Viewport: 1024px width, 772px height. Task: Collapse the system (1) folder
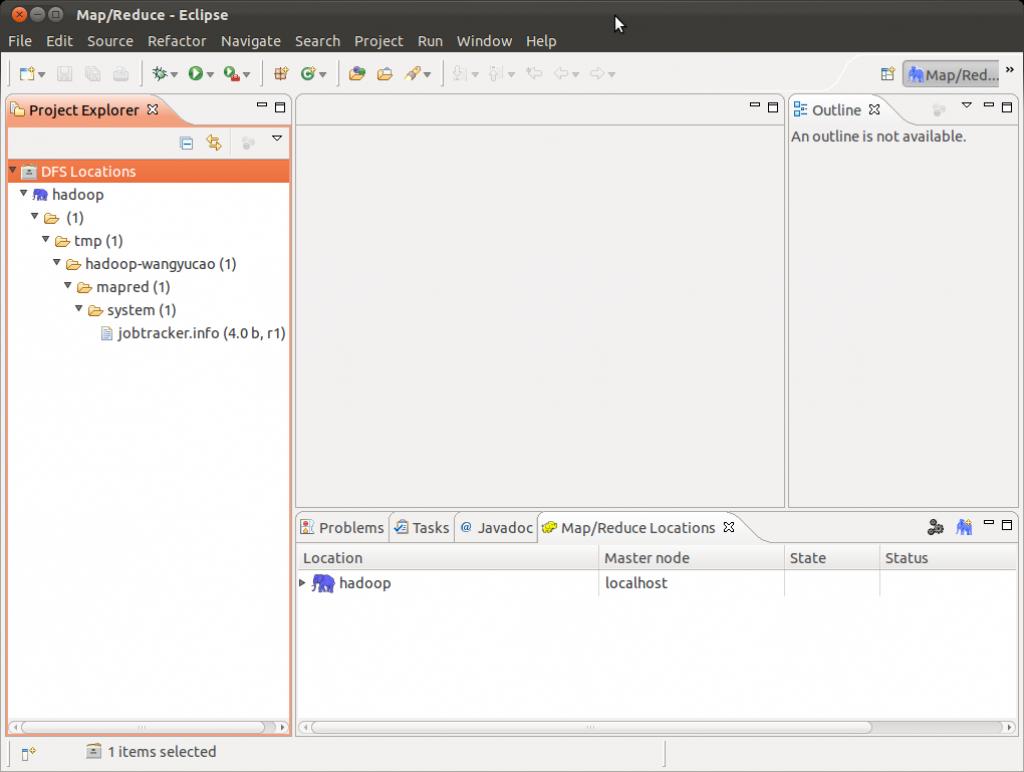click(79, 308)
